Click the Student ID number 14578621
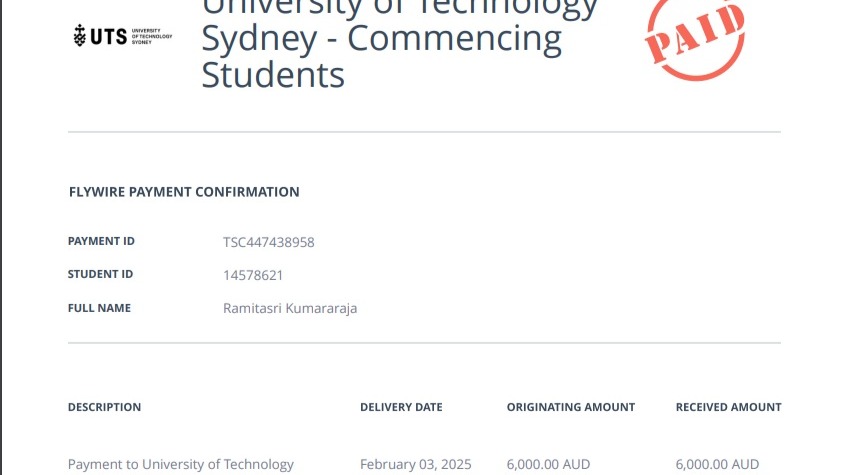 [253, 275]
